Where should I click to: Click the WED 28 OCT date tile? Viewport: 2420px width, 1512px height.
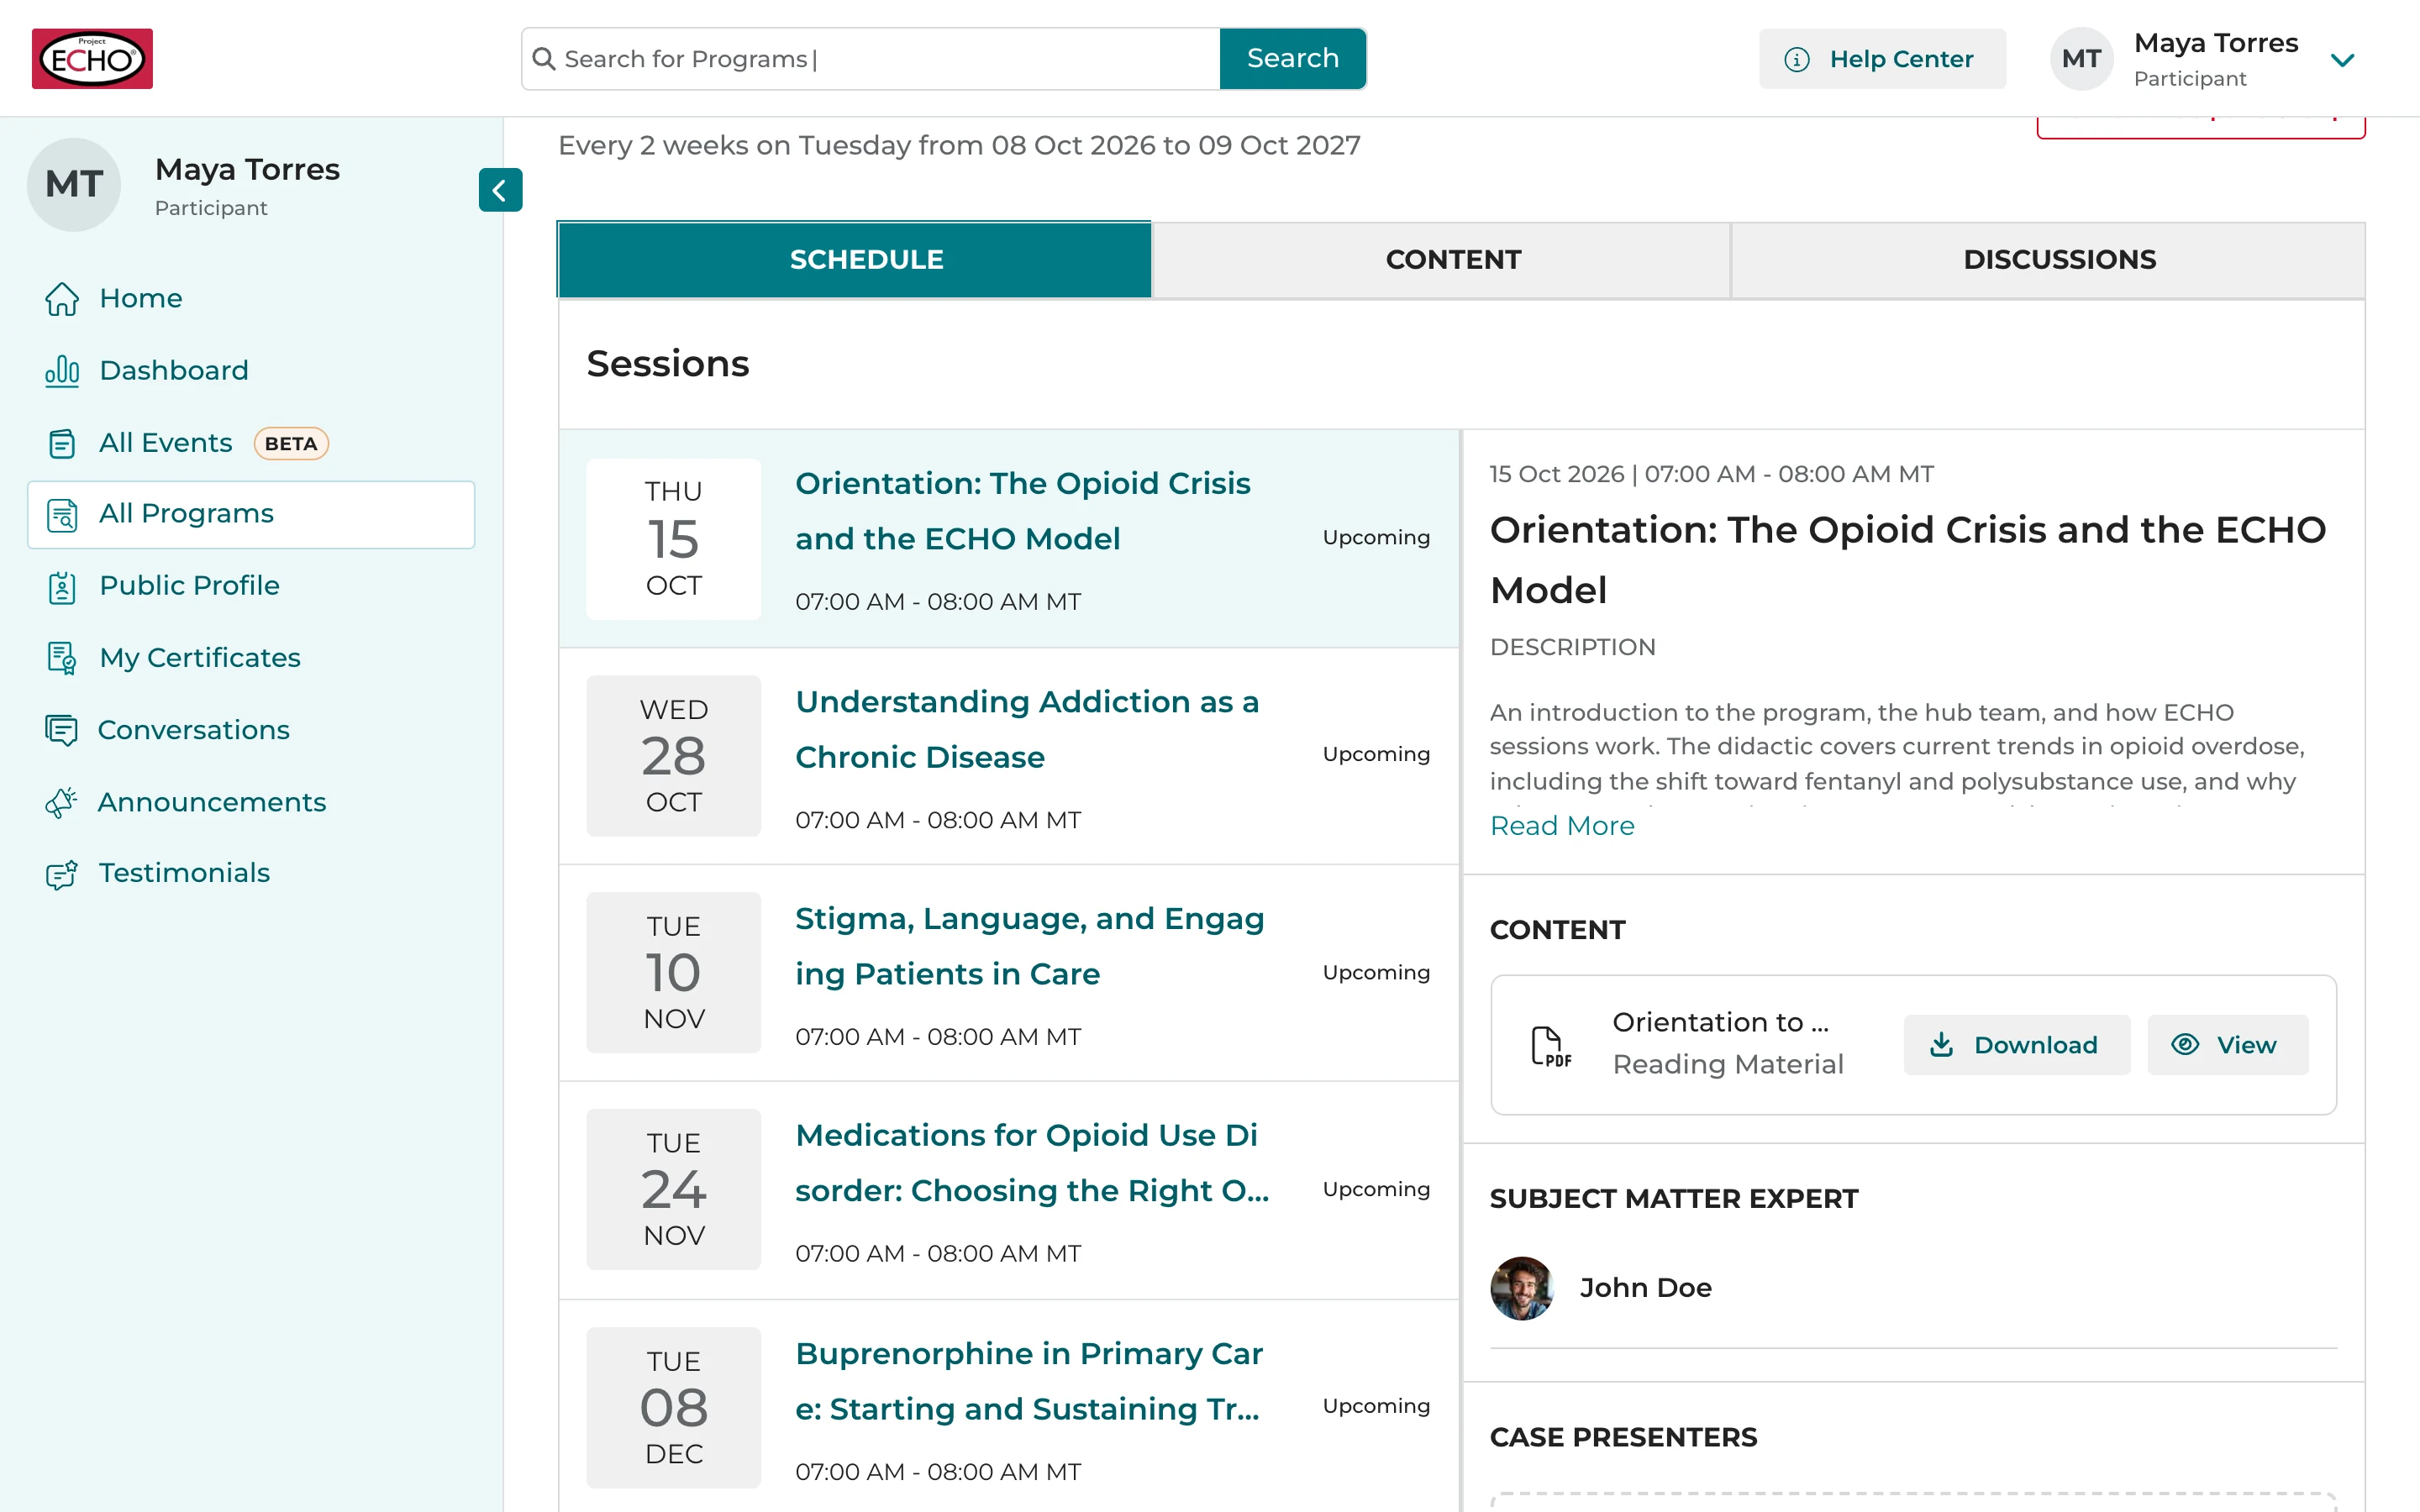tap(674, 756)
